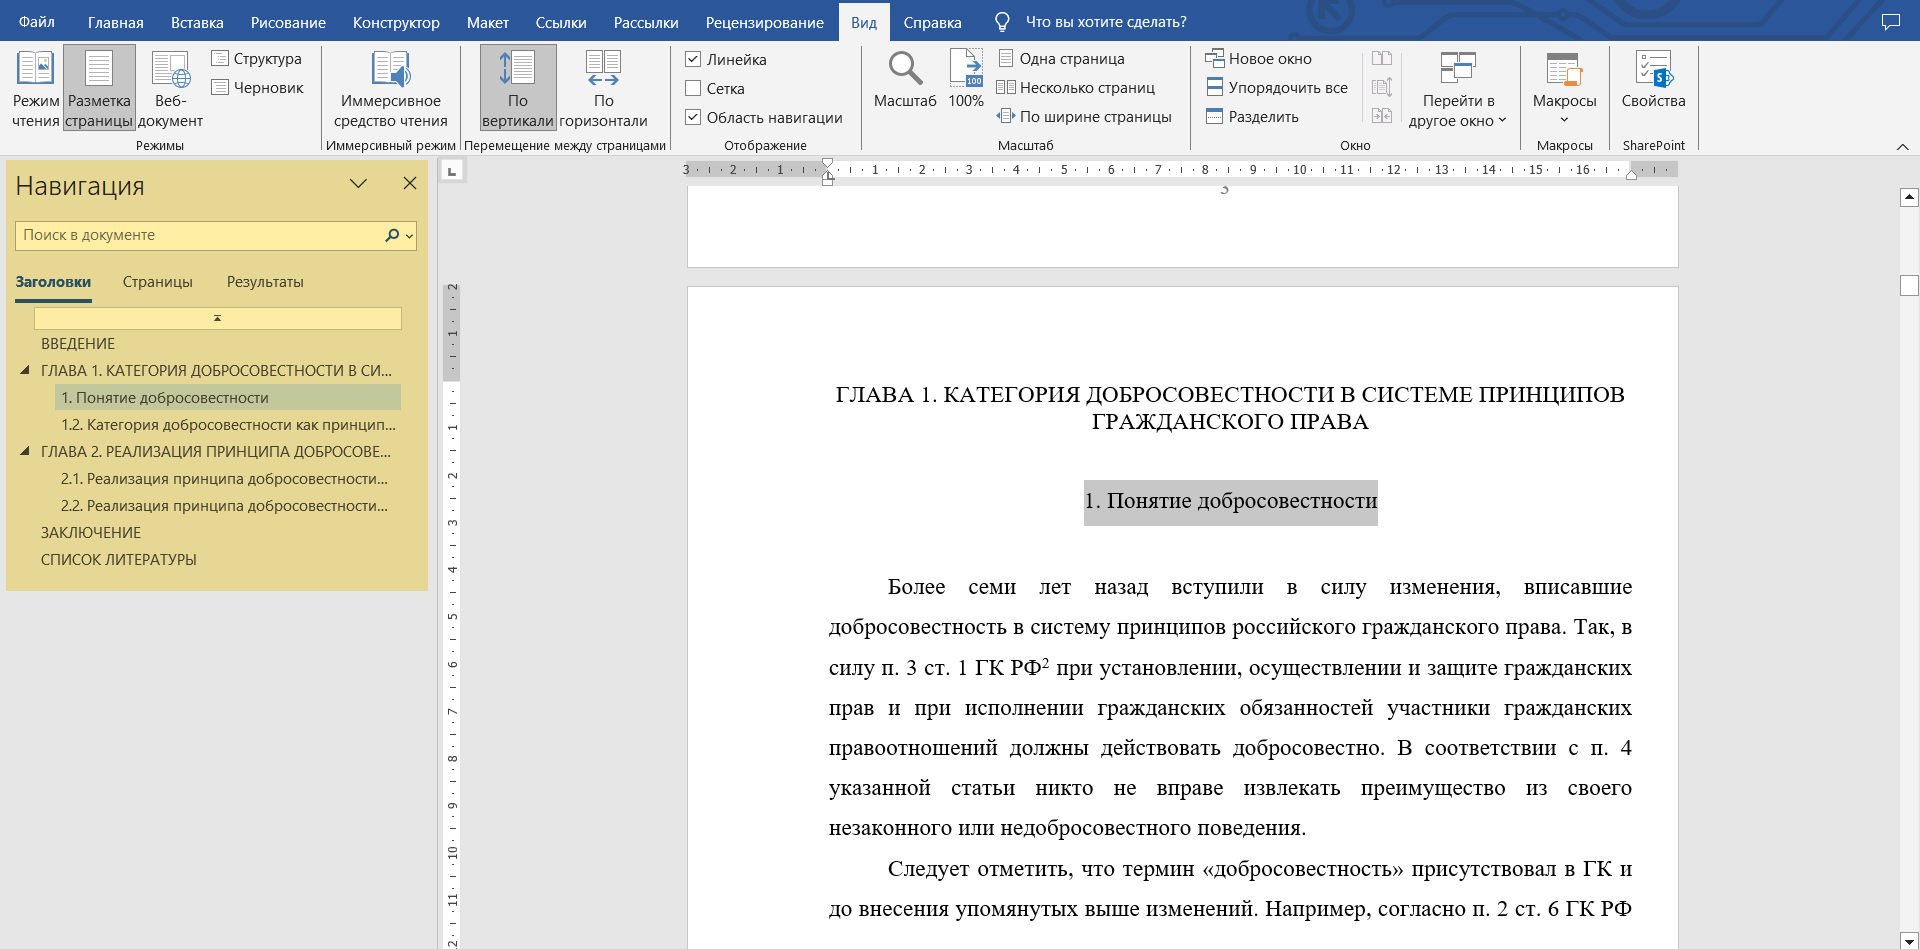1920x949 pixels.
Task: Open Structure (Структура) outline view
Action: (257, 59)
